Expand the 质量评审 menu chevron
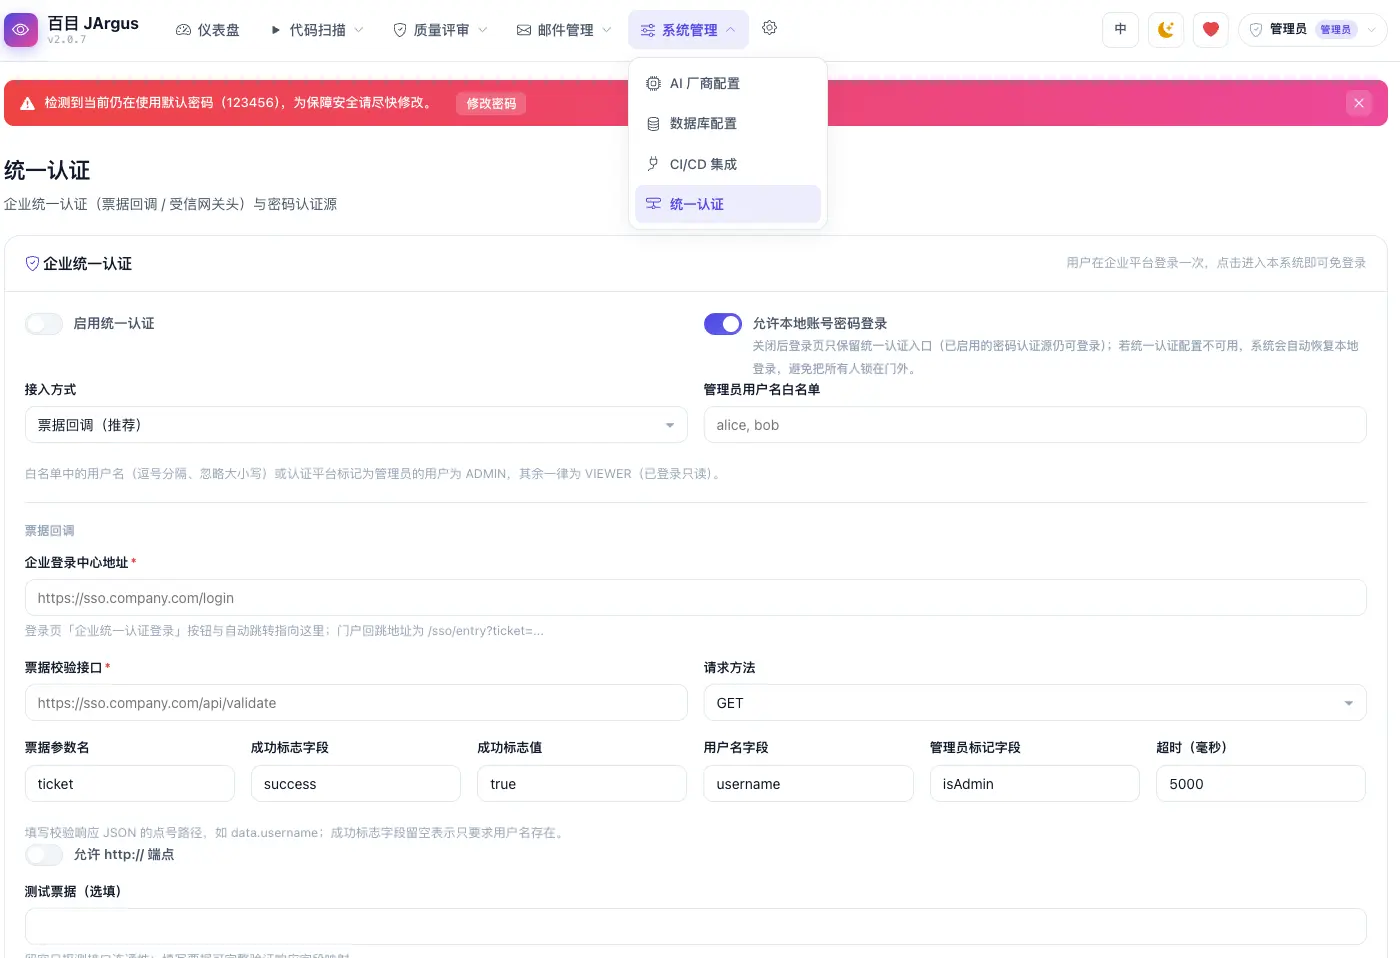The height and width of the screenshot is (958, 1400). coord(483,30)
